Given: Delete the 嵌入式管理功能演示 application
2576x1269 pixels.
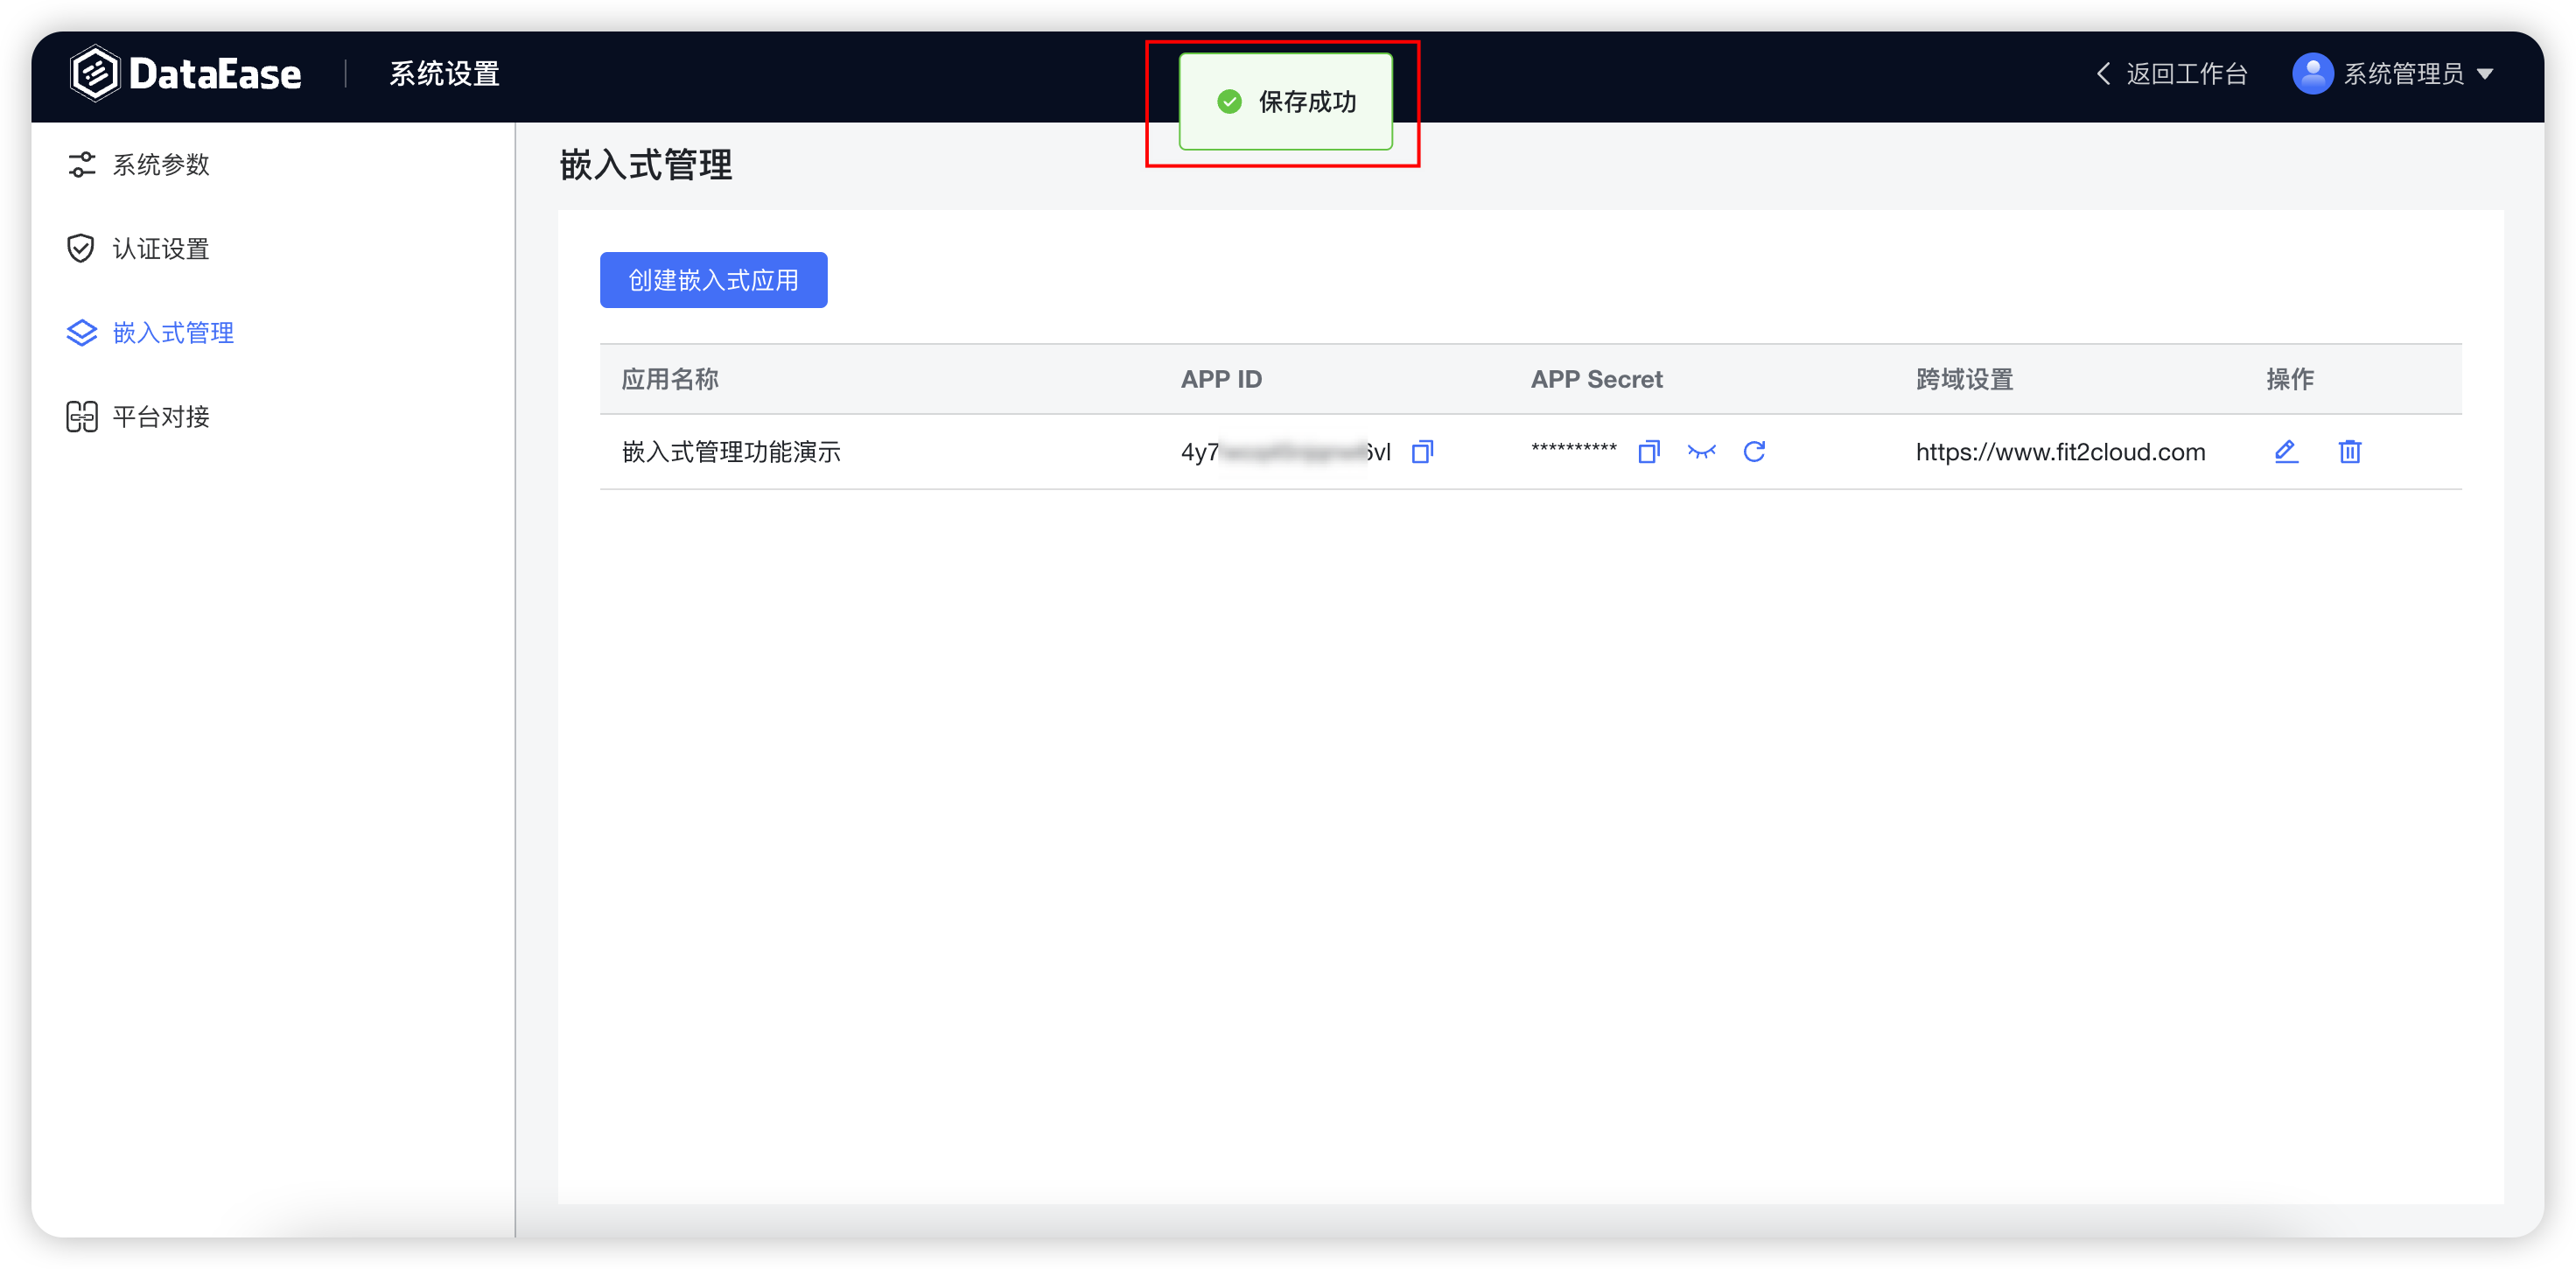Looking at the screenshot, I should point(2350,452).
